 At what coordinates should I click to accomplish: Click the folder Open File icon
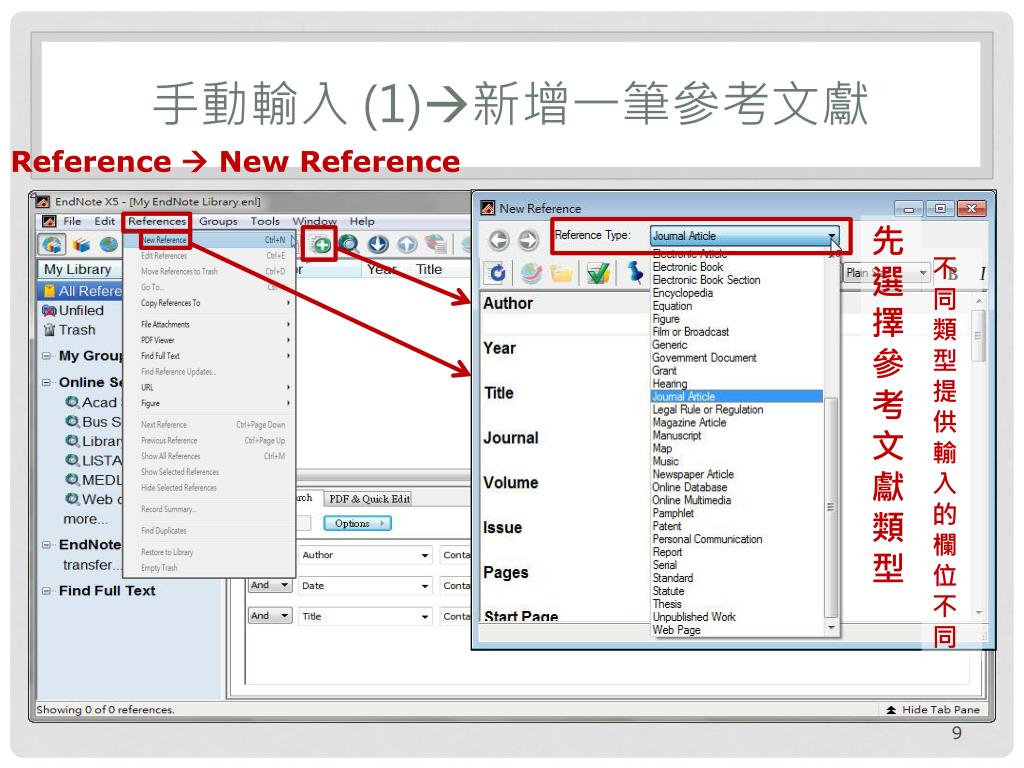pos(561,273)
